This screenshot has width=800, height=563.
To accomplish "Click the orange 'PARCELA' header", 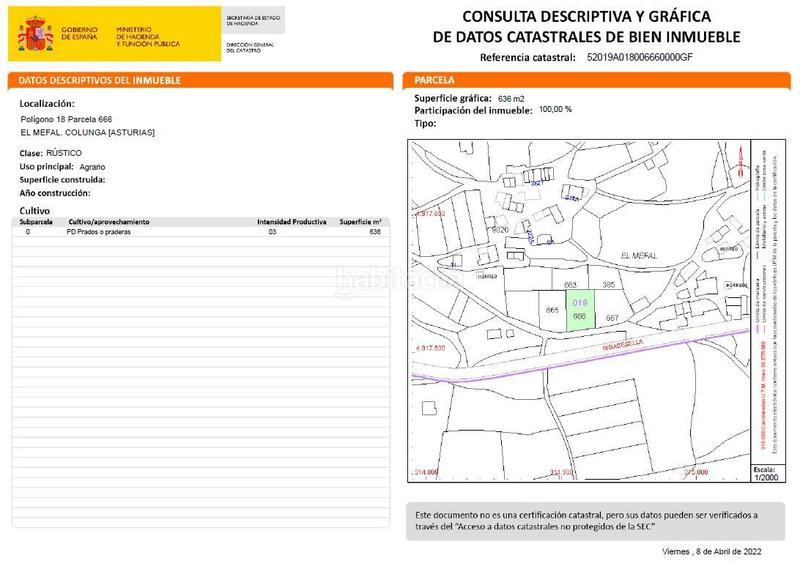I will click(x=434, y=80).
